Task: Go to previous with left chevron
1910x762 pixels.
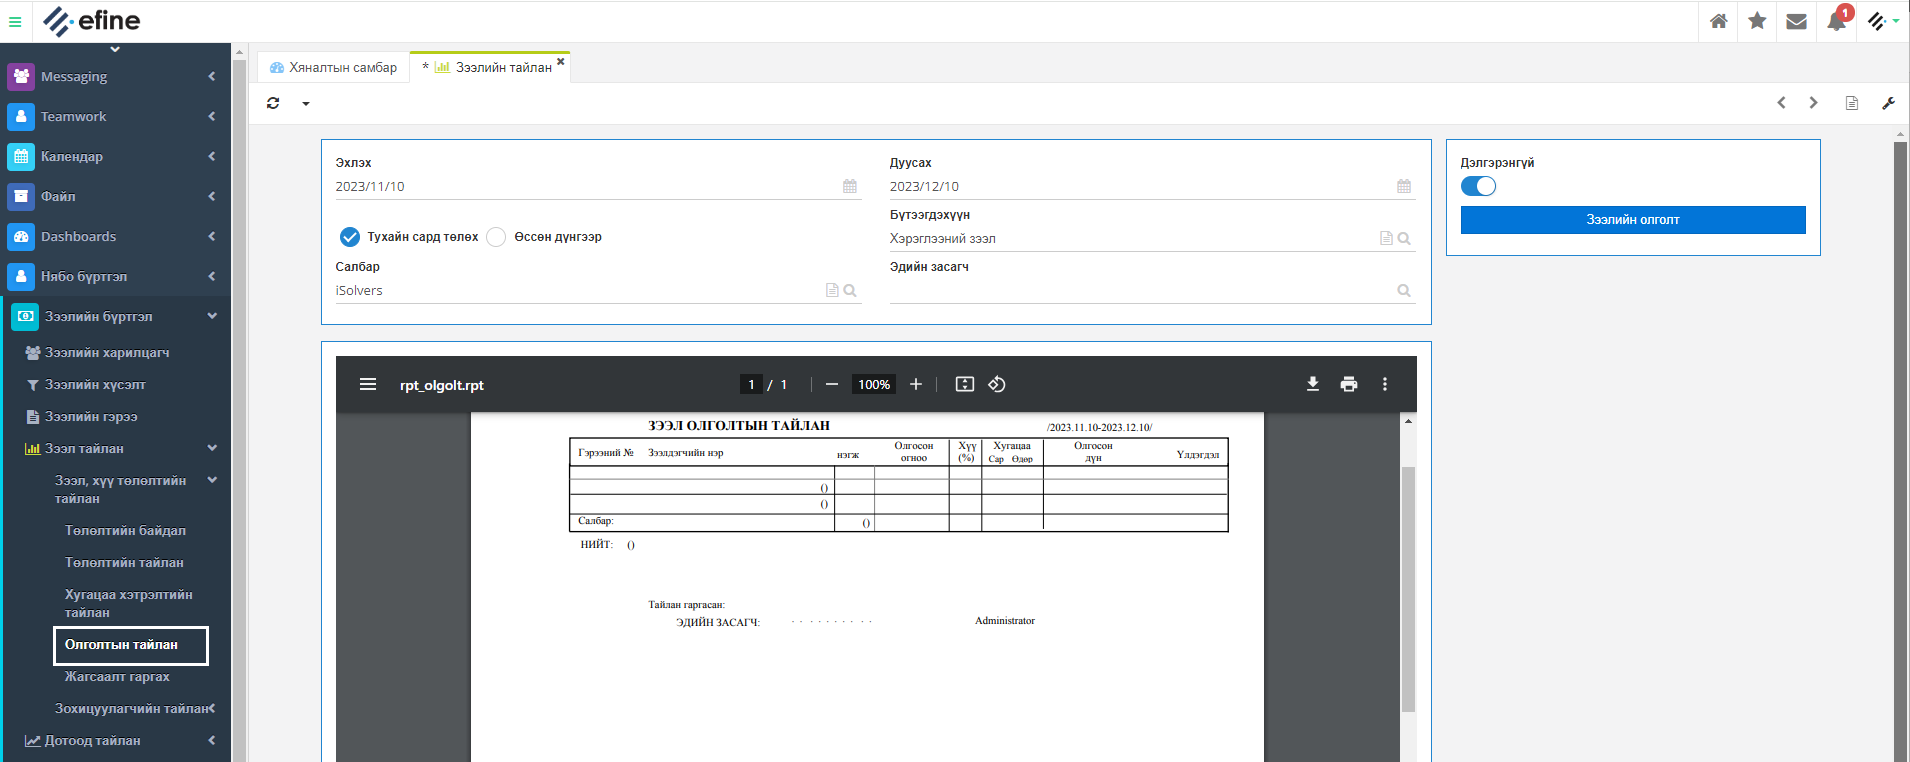Action: coord(1781,103)
